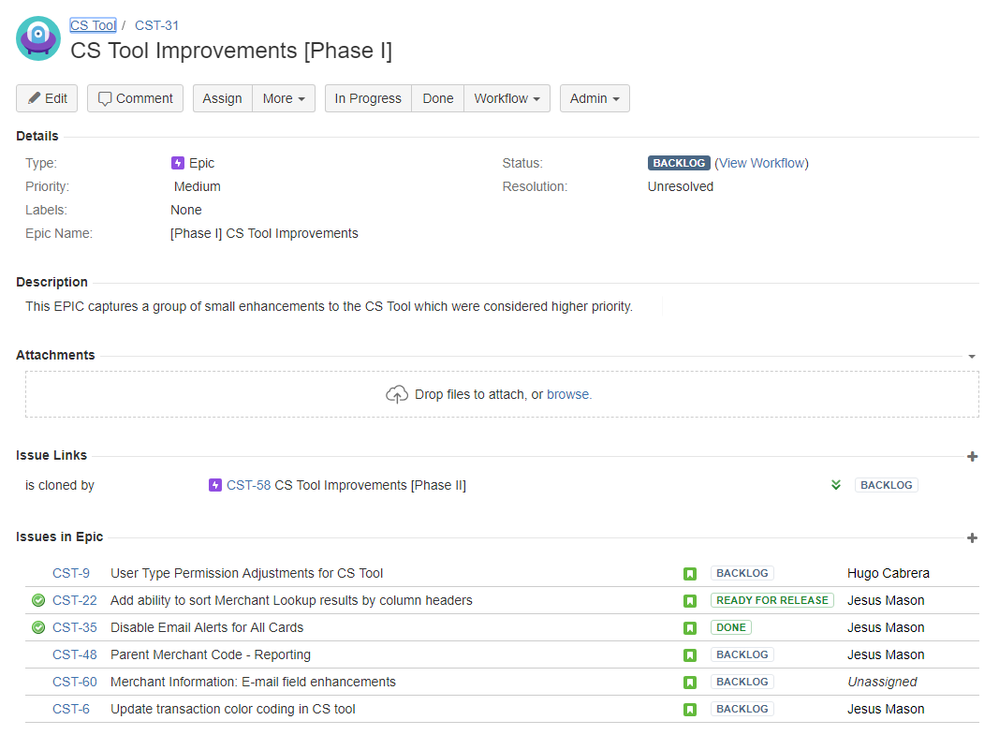Click the Assign button
This screenshot has width=999, height=735.
(x=222, y=98)
